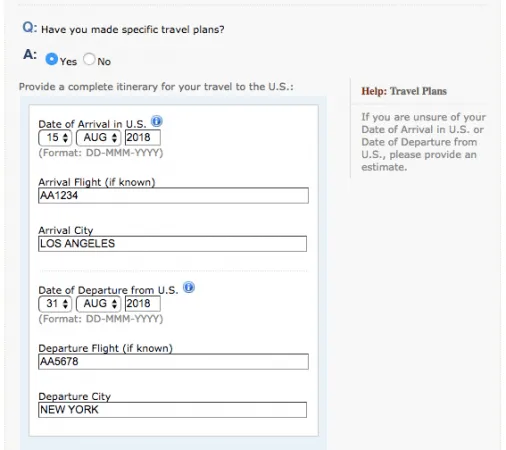
Task: Click the departure year field
Action: [143, 304]
